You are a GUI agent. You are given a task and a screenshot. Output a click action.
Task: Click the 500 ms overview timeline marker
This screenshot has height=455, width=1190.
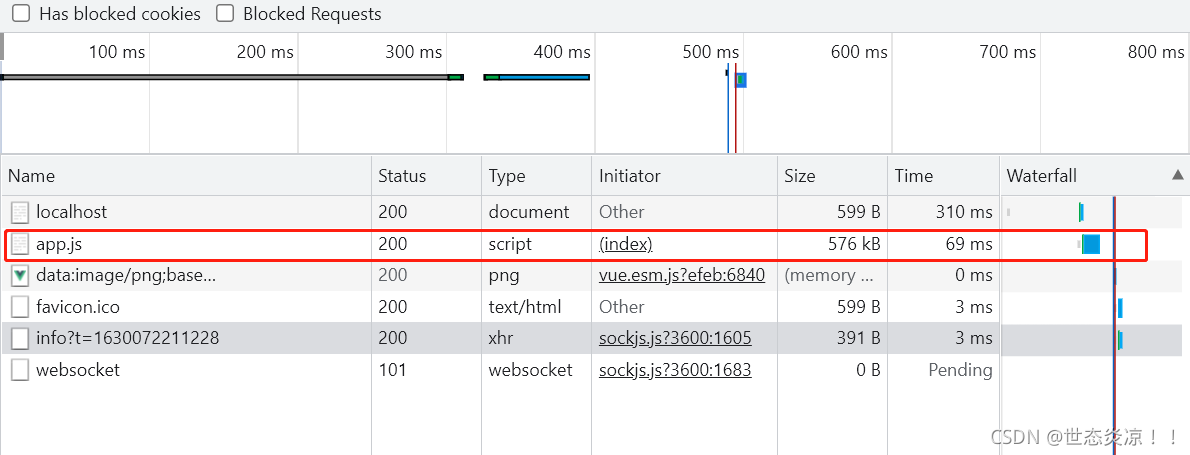[711, 52]
